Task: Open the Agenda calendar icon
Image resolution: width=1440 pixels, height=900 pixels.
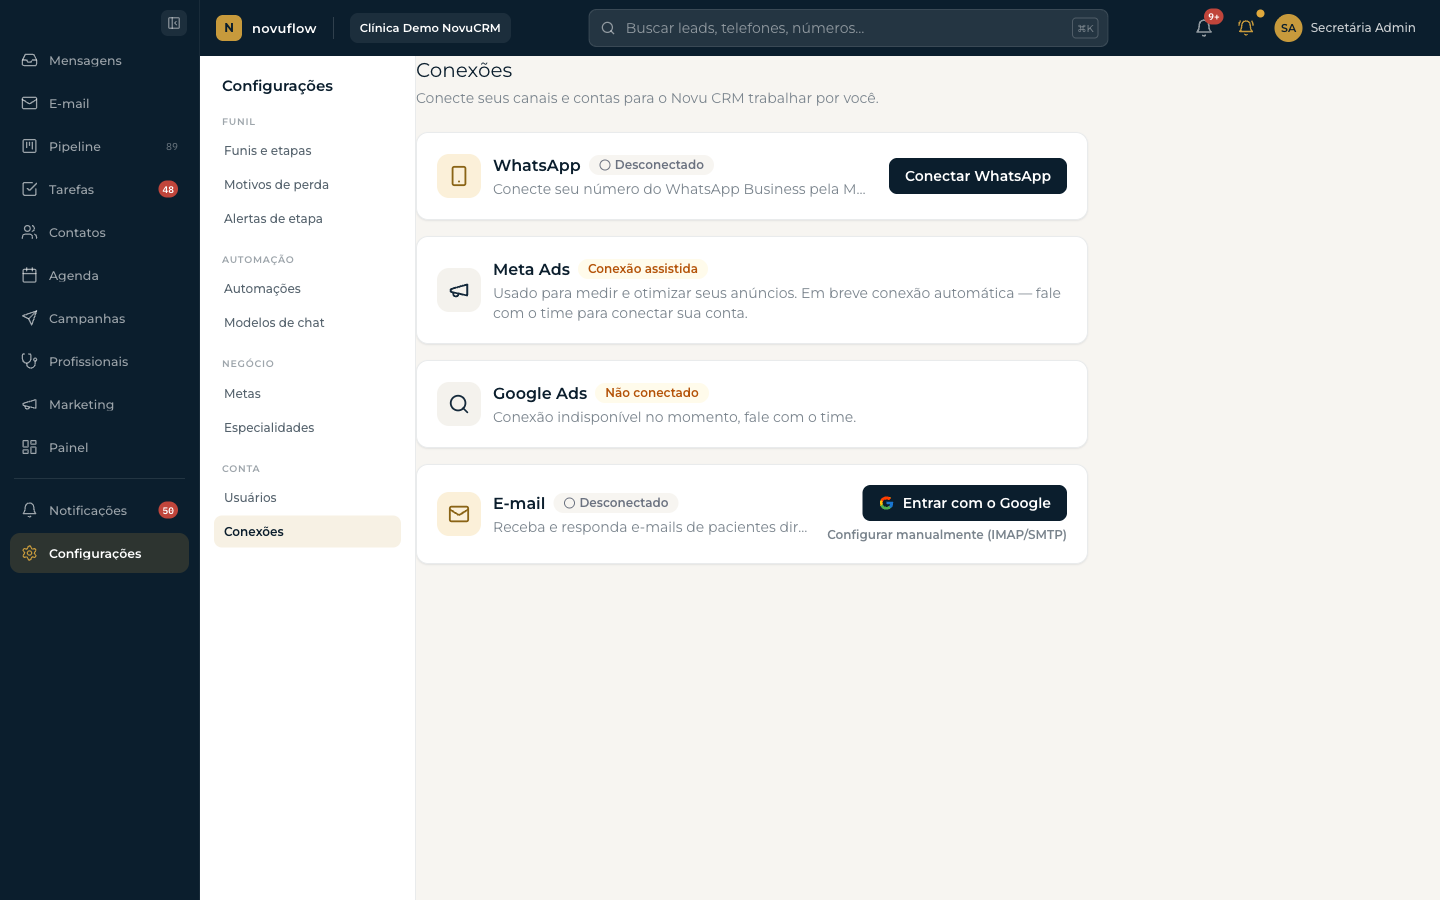Action: click(x=30, y=275)
